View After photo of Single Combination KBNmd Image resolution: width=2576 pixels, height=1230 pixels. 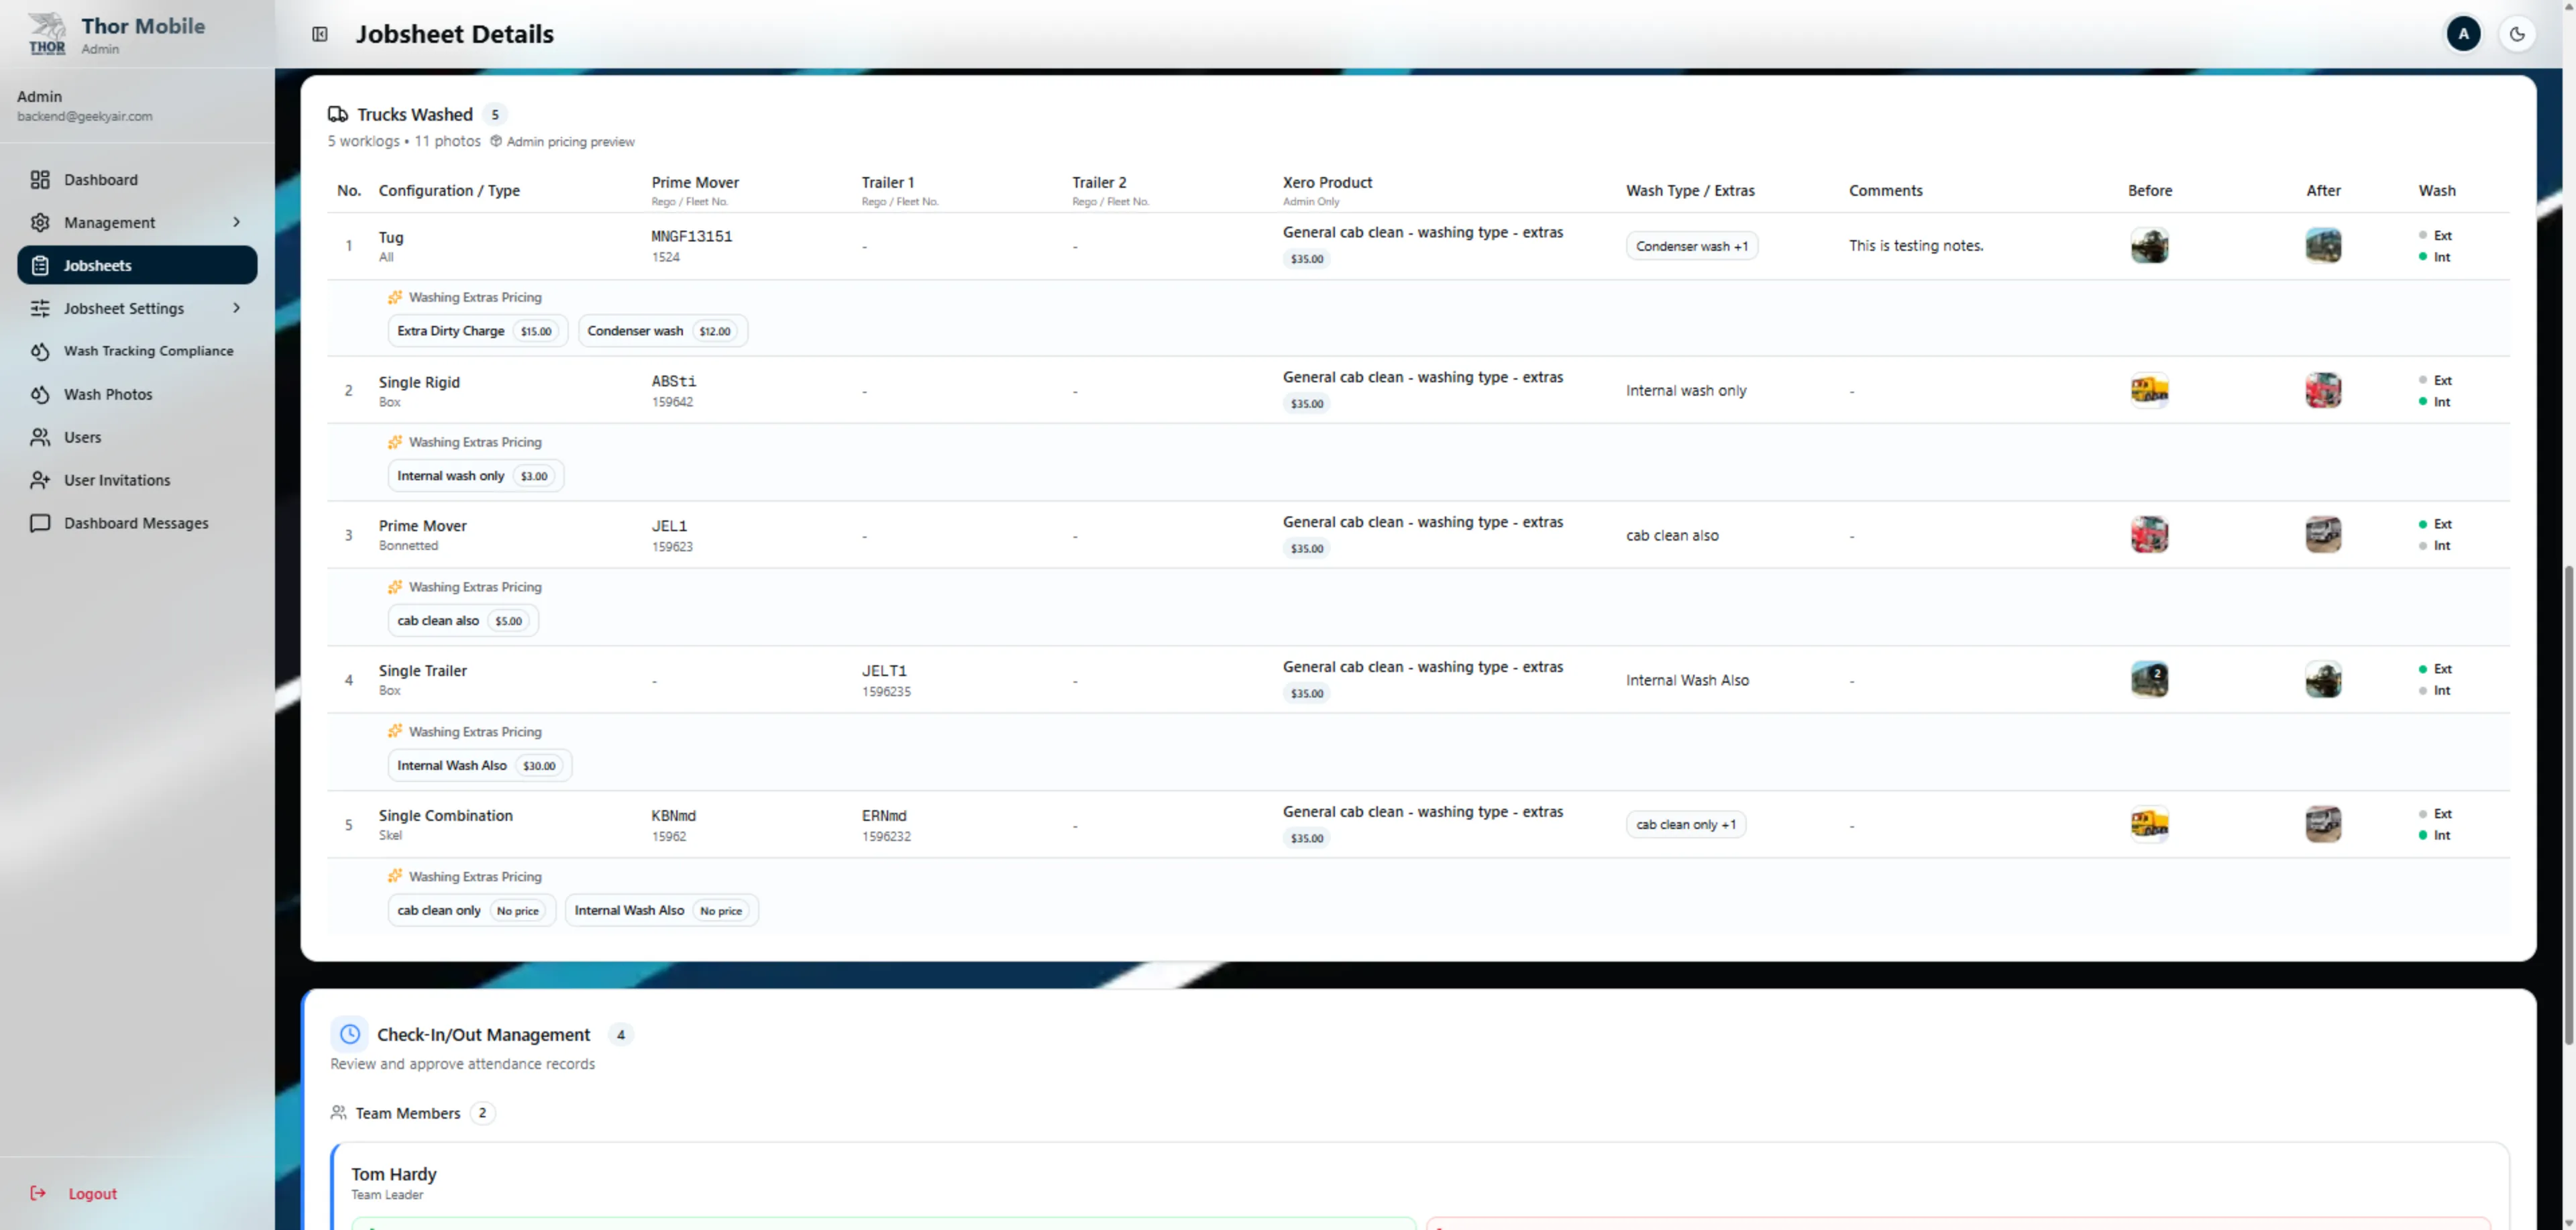point(2324,825)
